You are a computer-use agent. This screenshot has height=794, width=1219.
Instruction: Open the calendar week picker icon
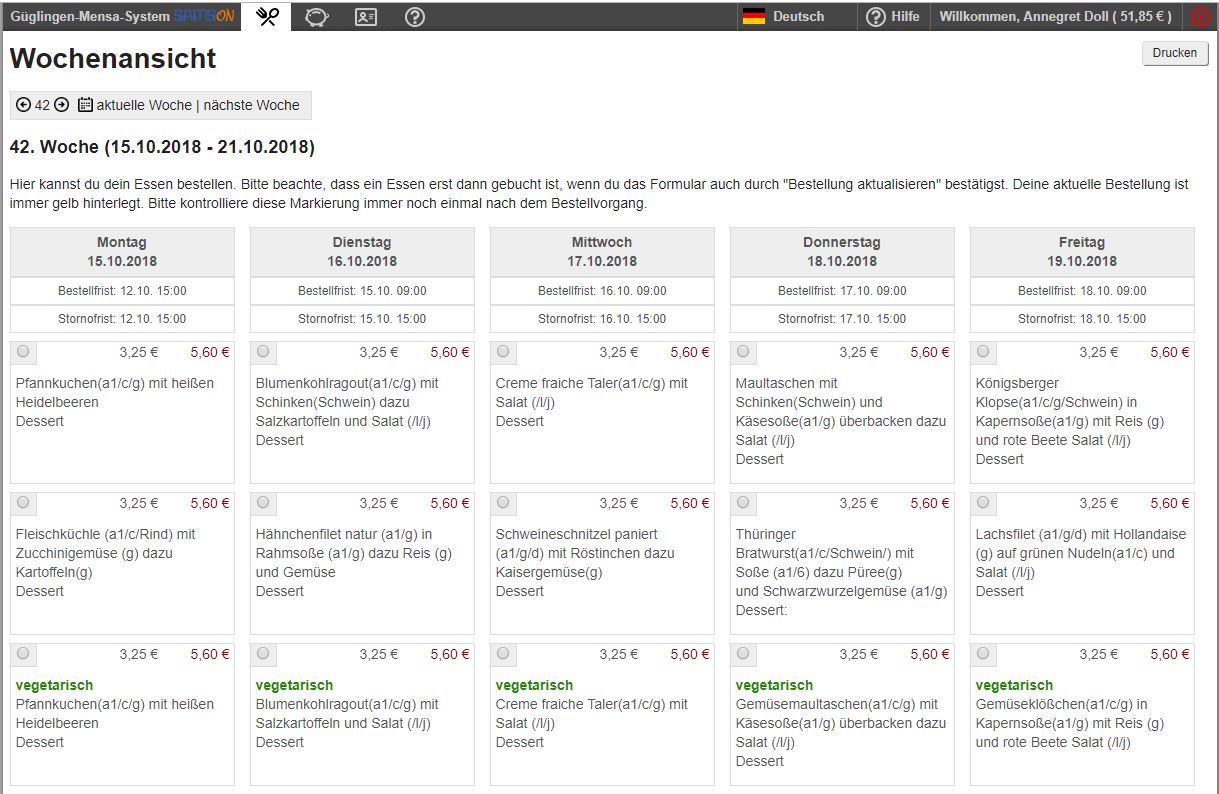[85, 105]
